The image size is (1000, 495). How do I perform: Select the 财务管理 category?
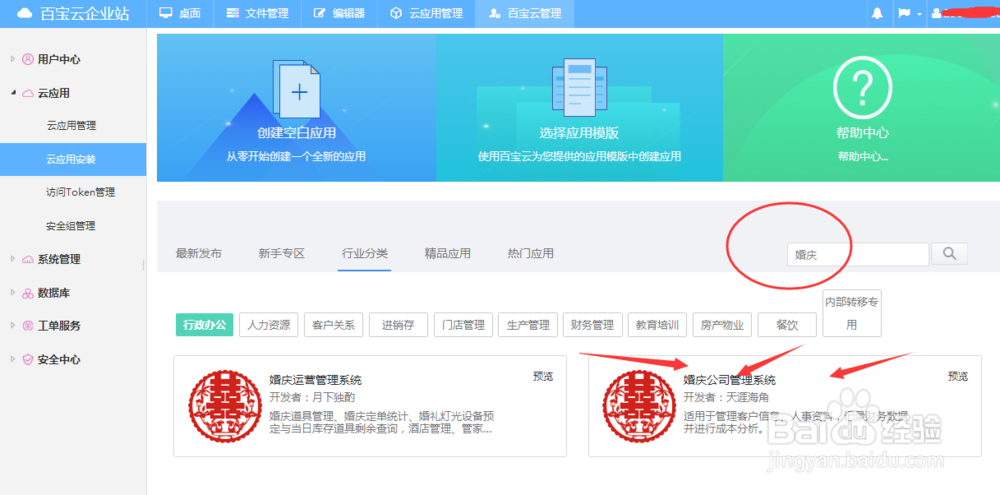click(593, 325)
